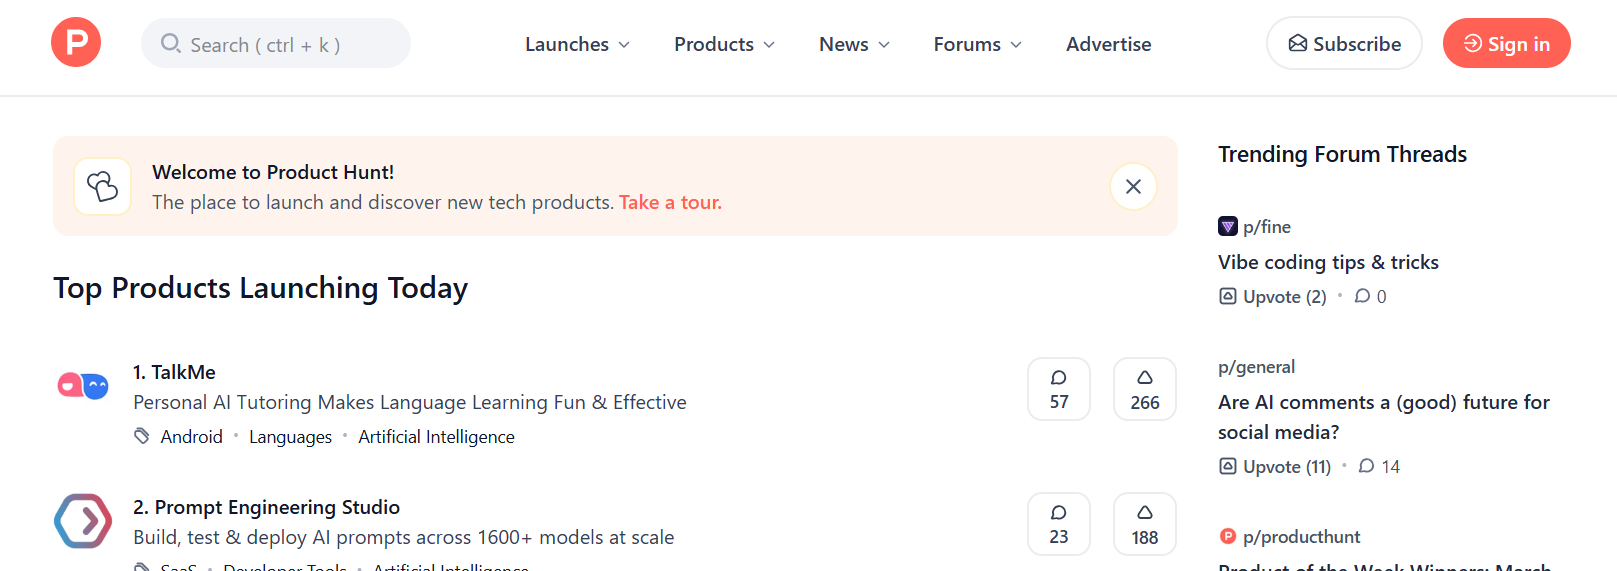Screen dimensions: 1617x571
Task: Open the TalkMe product thumbnail
Action: point(83,386)
